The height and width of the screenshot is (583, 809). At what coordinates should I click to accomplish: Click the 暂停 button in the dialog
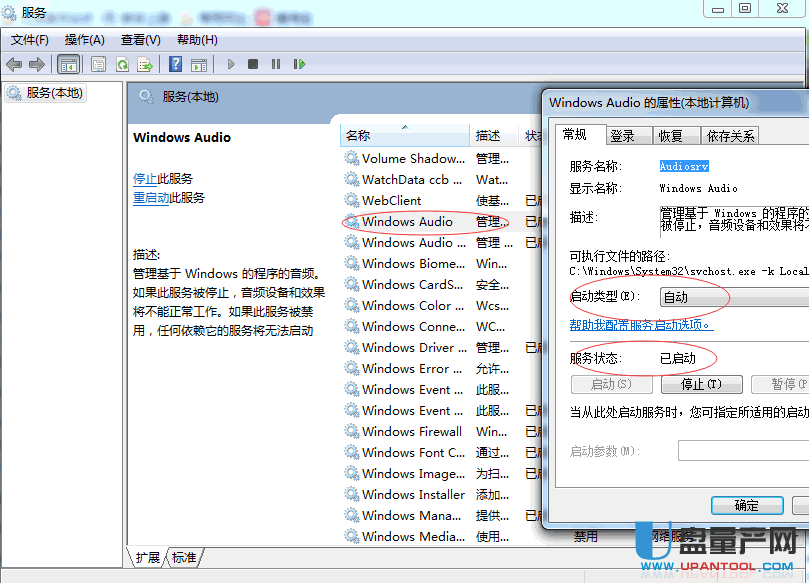pyautogui.click(x=780, y=384)
